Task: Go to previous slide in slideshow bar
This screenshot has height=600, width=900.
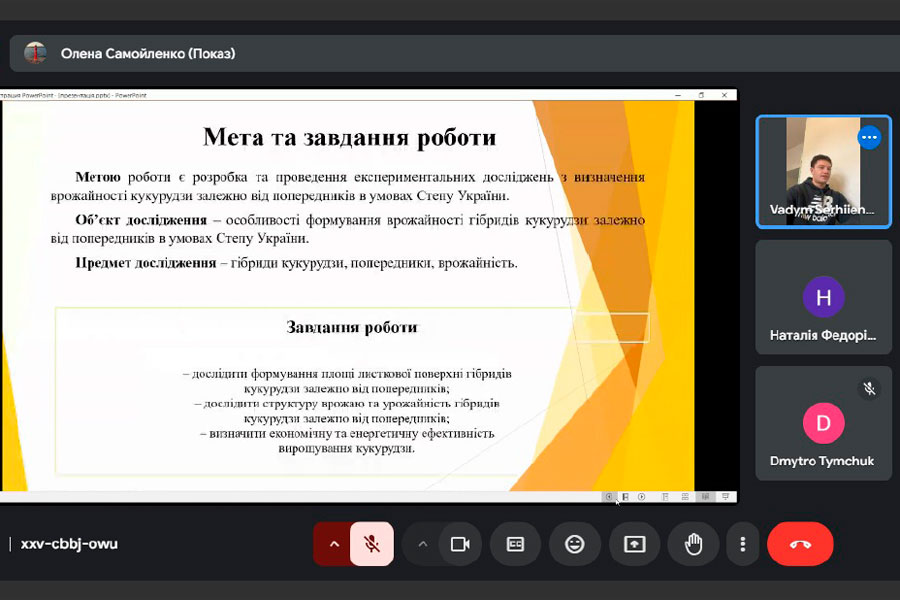Action: click(608, 496)
